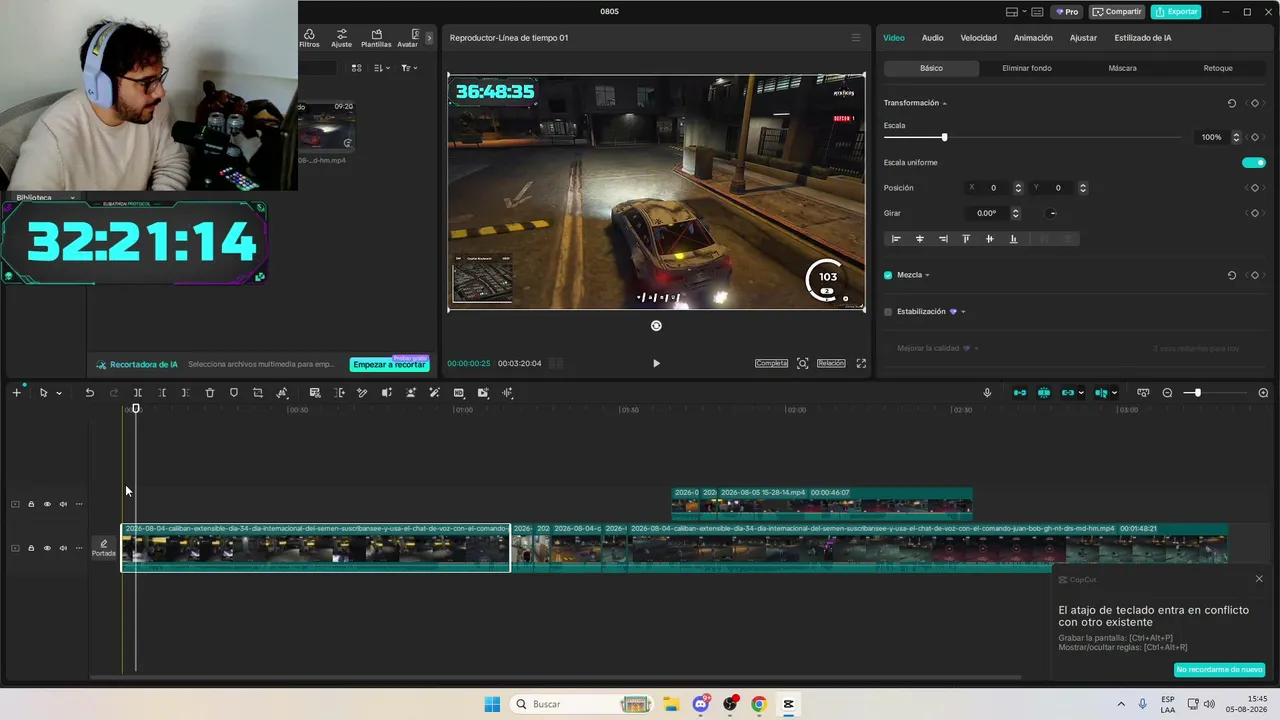The image size is (1280, 720).
Task: Edit the cover with Portada button
Action: (104, 548)
